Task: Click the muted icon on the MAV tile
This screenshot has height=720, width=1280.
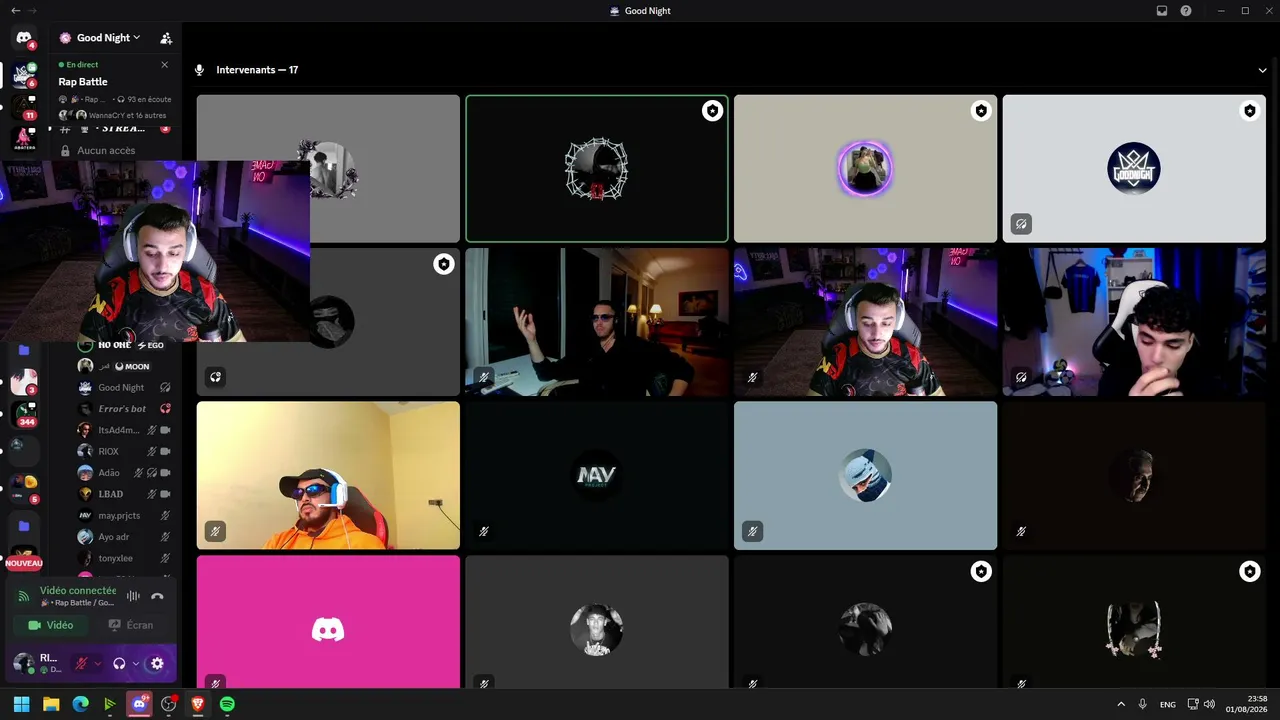Action: [484, 531]
